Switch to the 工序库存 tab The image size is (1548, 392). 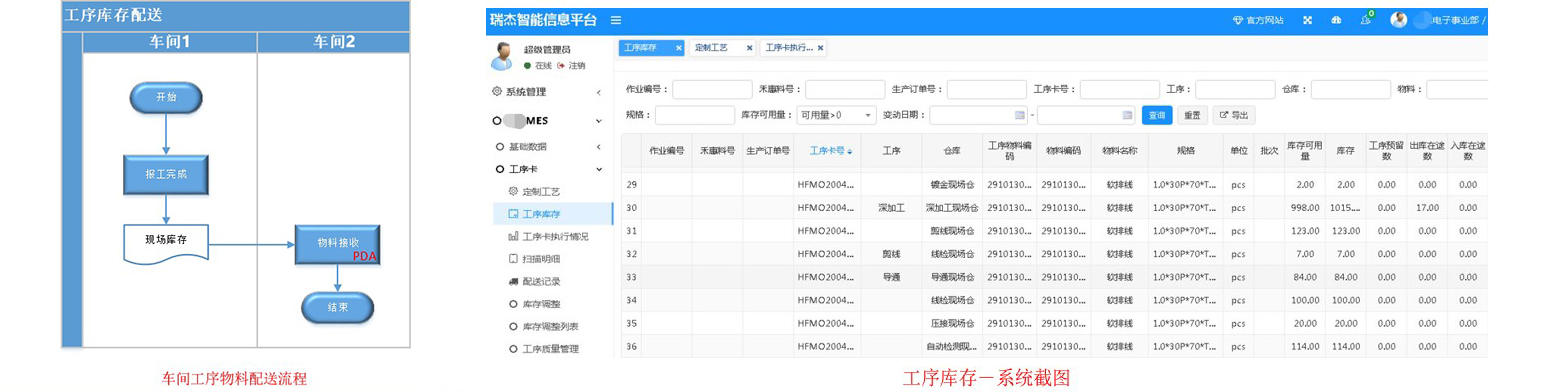641,47
